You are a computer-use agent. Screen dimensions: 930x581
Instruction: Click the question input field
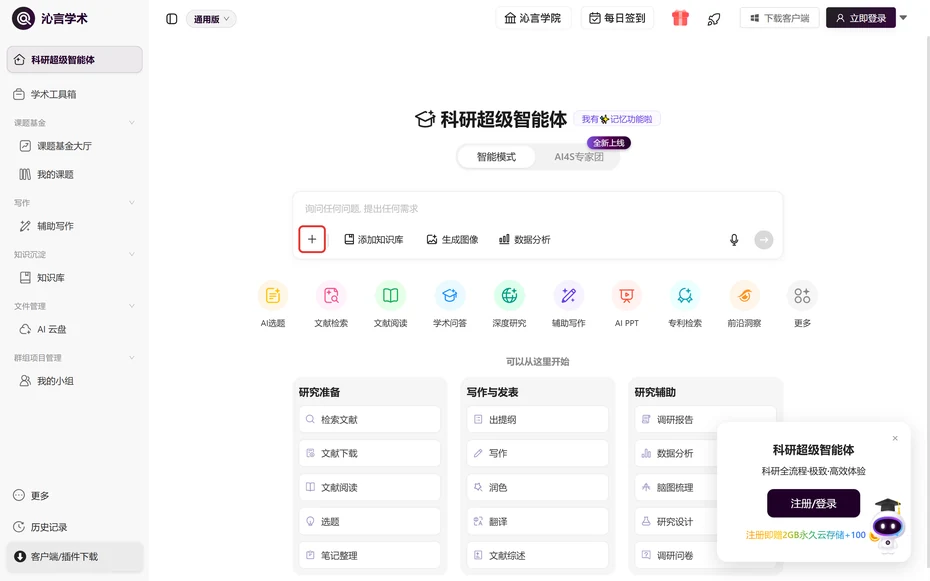pyautogui.click(x=537, y=209)
